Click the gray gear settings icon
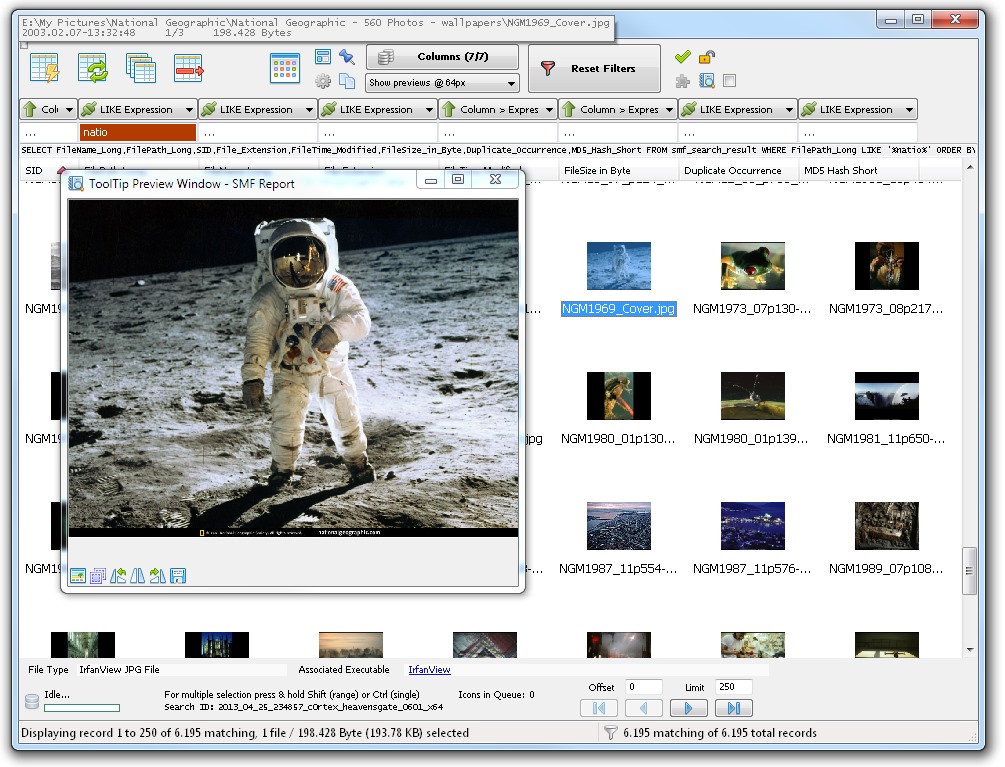This screenshot has width=1005, height=767. tap(323, 81)
